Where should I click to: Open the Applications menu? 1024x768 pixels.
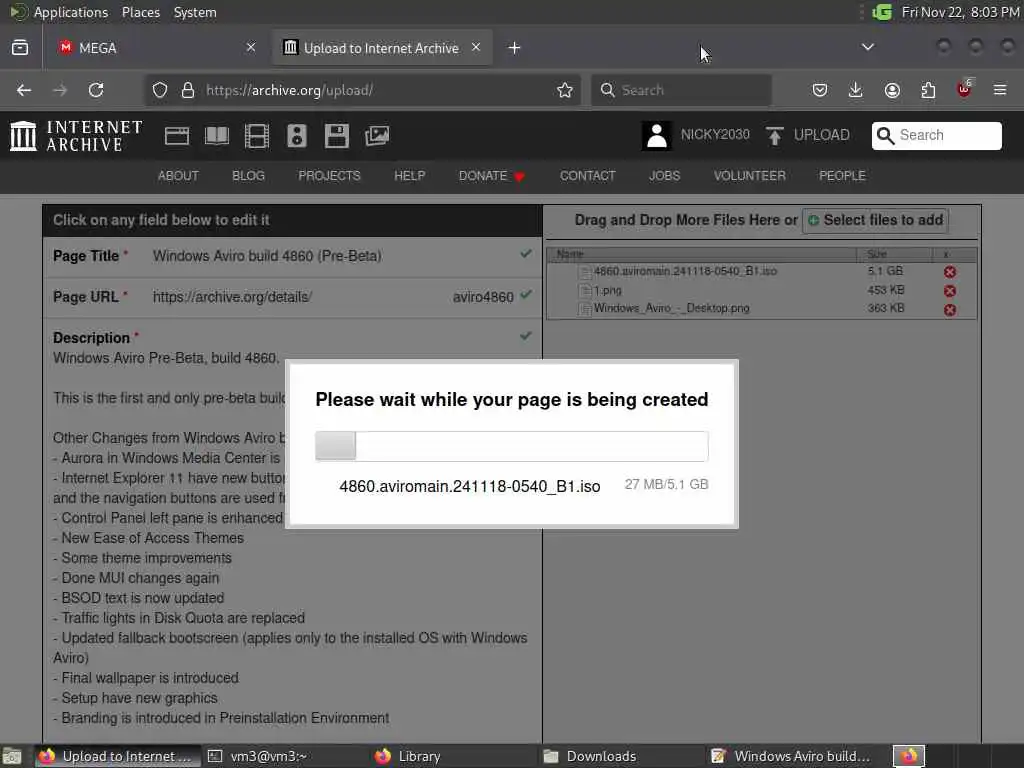click(x=71, y=12)
